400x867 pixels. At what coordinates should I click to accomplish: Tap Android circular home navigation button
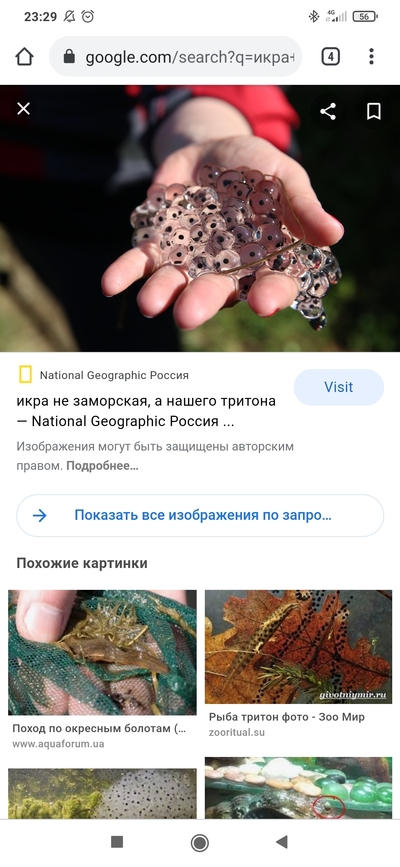click(x=200, y=843)
